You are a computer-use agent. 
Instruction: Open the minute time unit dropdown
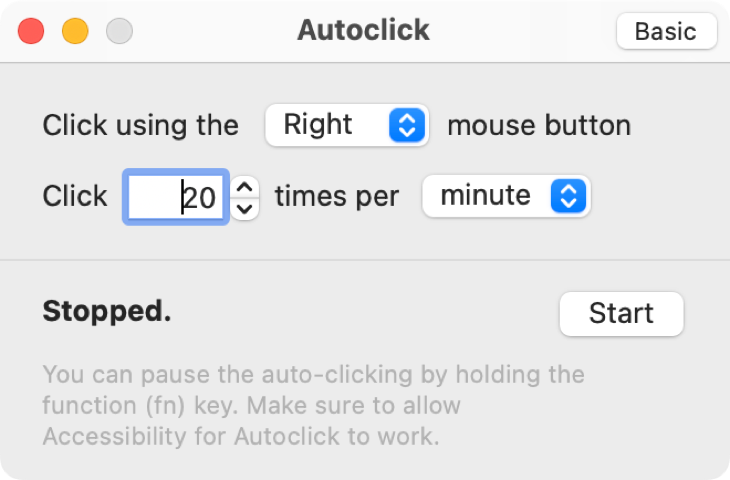[506, 196]
